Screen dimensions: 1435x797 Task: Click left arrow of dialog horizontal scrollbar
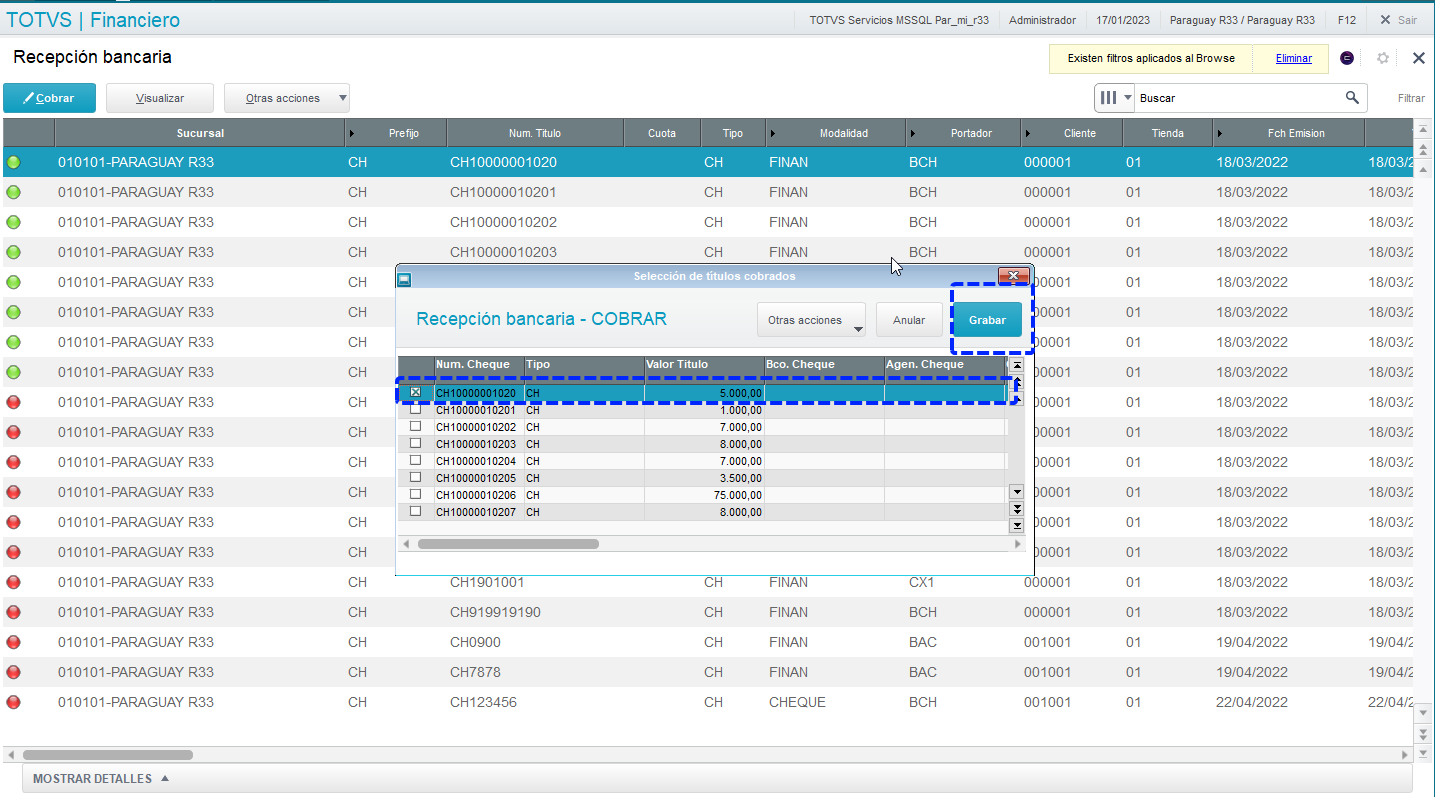point(406,544)
